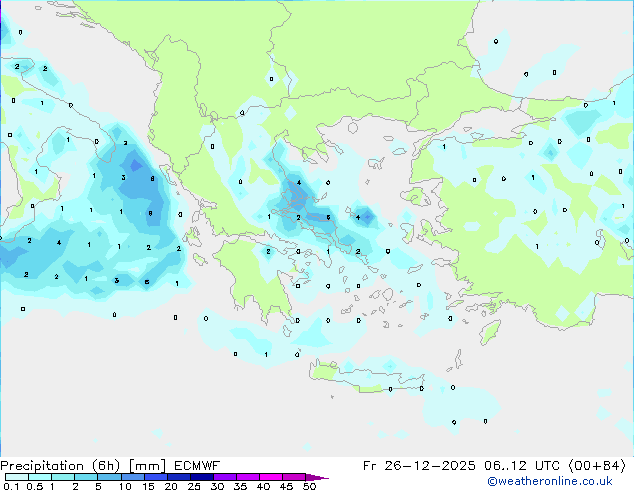Click the legend label "40"
This screenshot has height=490, width=634.
[263, 486]
